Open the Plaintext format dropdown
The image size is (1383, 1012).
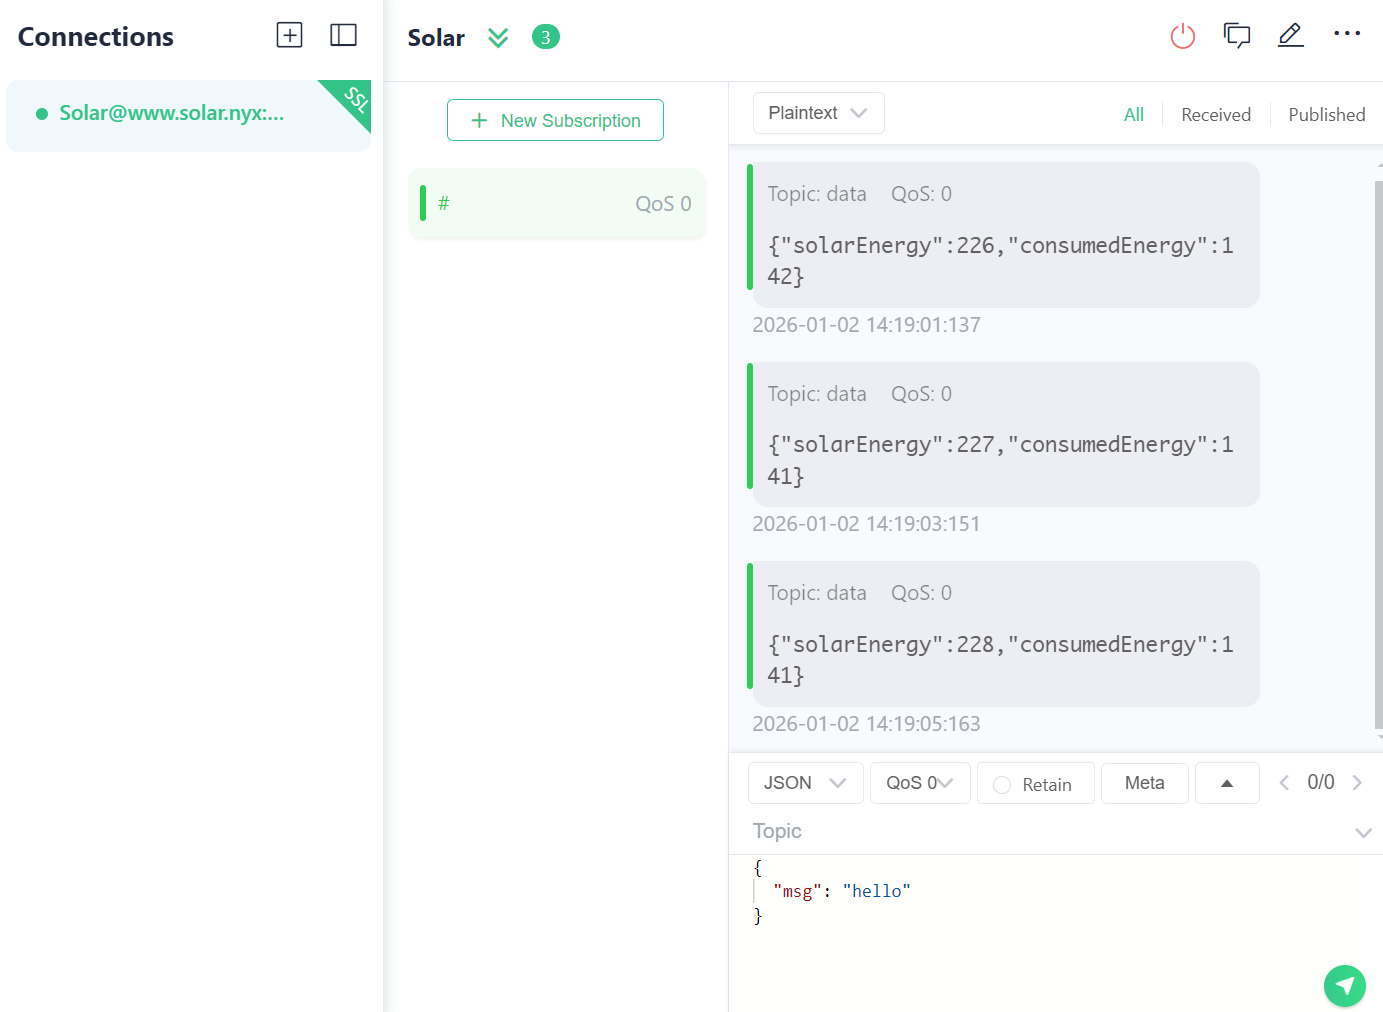point(818,113)
